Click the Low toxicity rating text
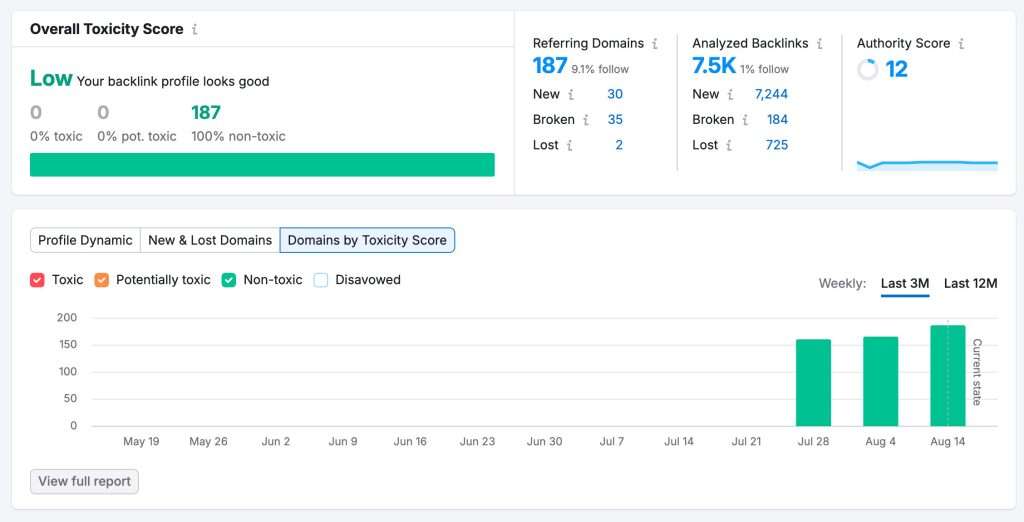 tap(51, 78)
